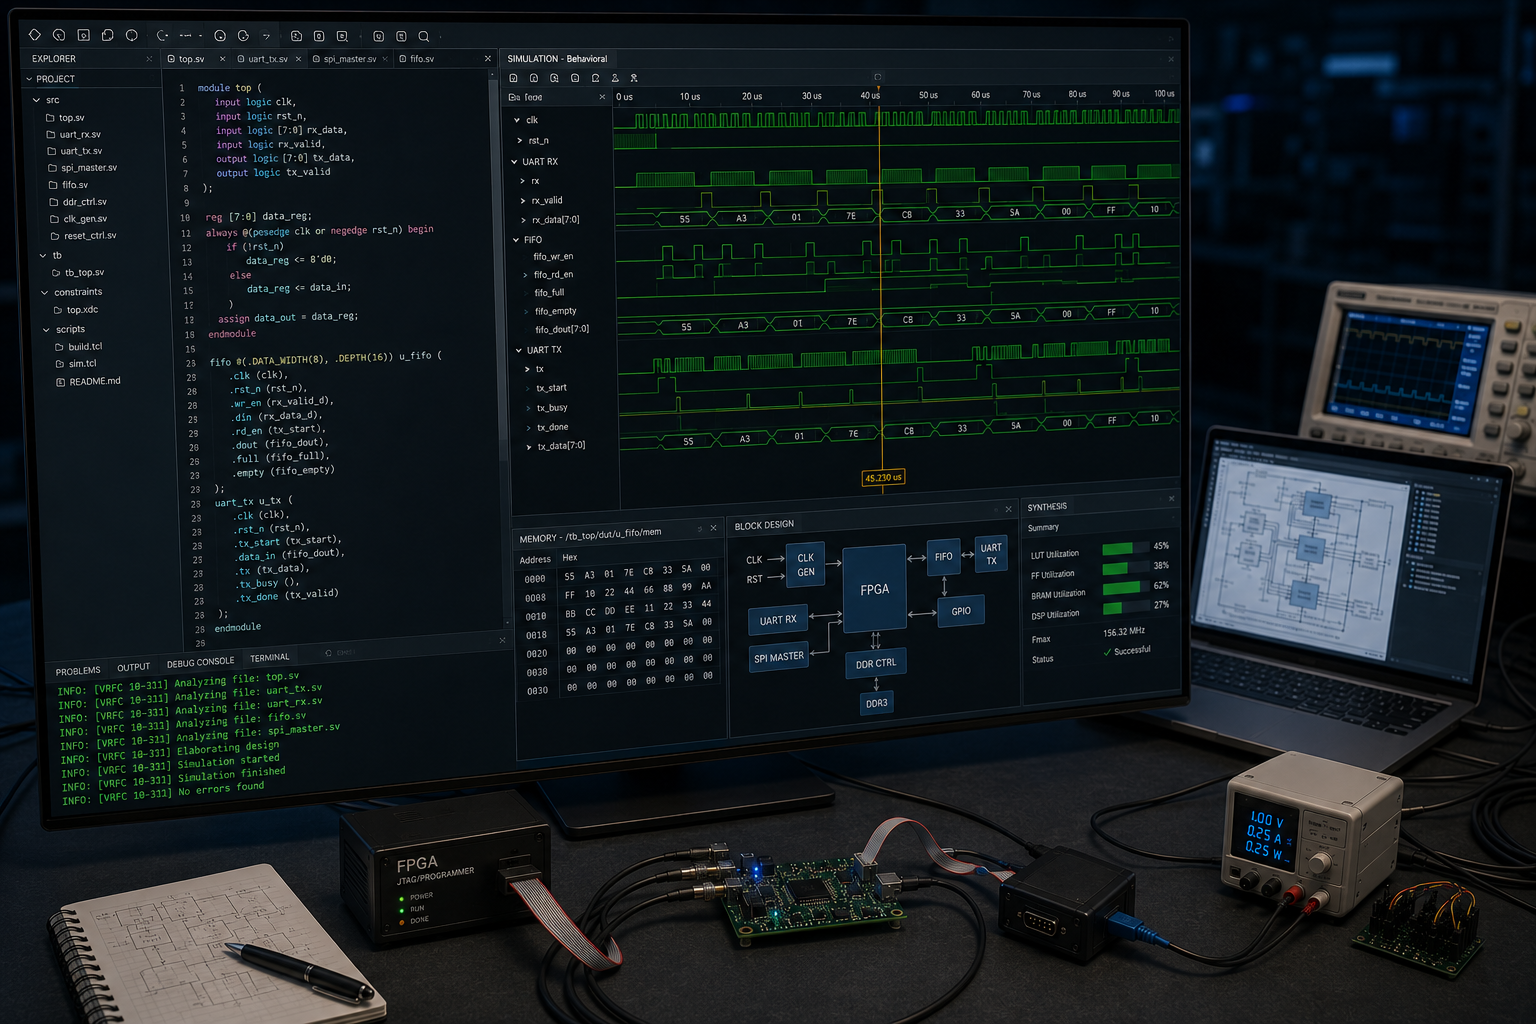Image resolution: width=1536 pixels, height=1024 pixels.
Task: Switch to the spi_master.sv editor tab
Action: (x=344, y=59)
